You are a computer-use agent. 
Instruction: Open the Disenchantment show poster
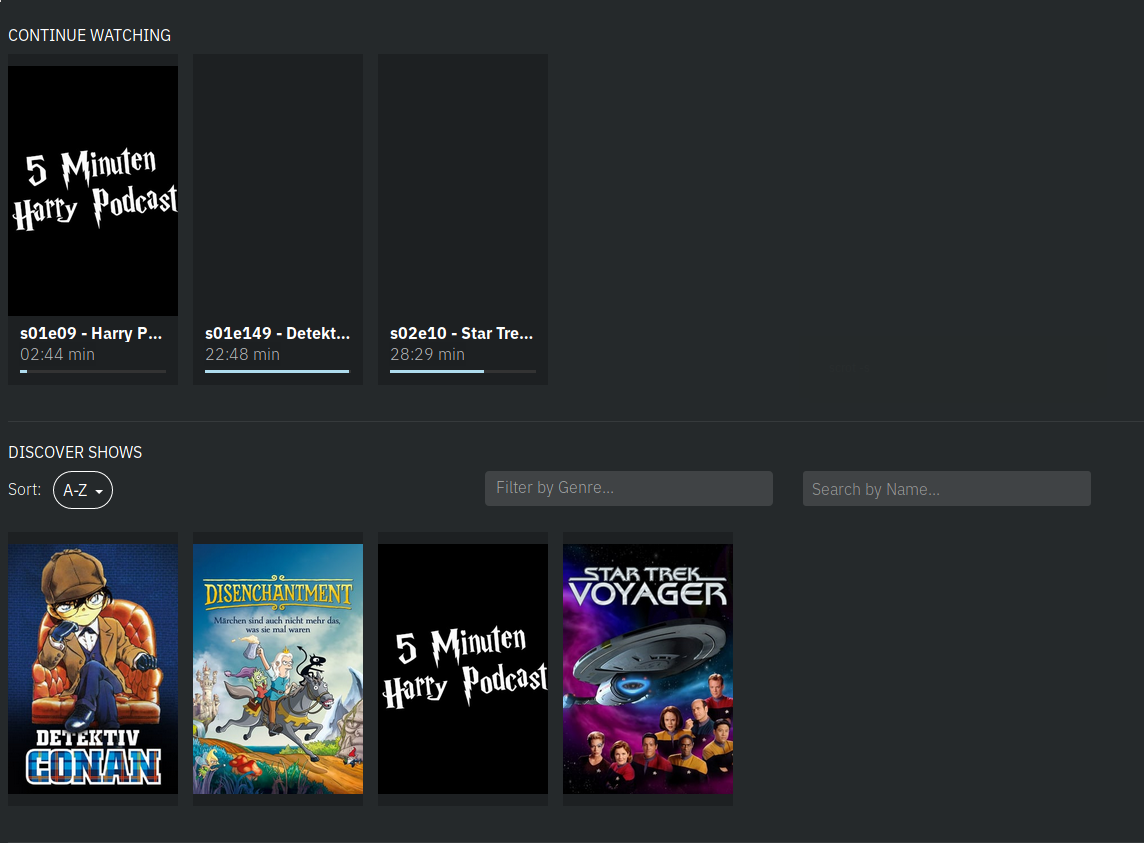pyautogui.click(x=277, y=667)
